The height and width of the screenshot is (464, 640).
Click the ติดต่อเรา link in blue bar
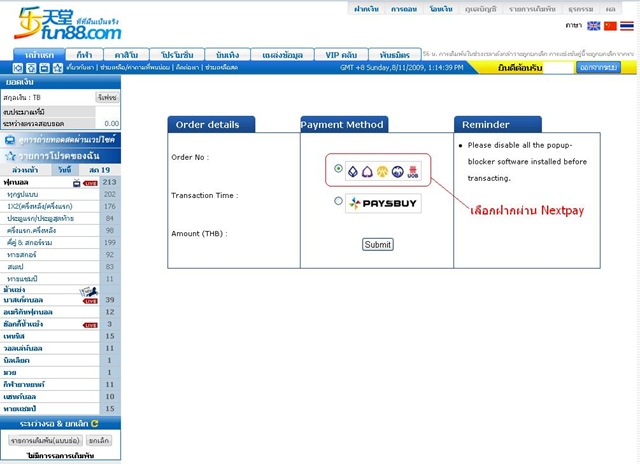(x=187, y=68)
